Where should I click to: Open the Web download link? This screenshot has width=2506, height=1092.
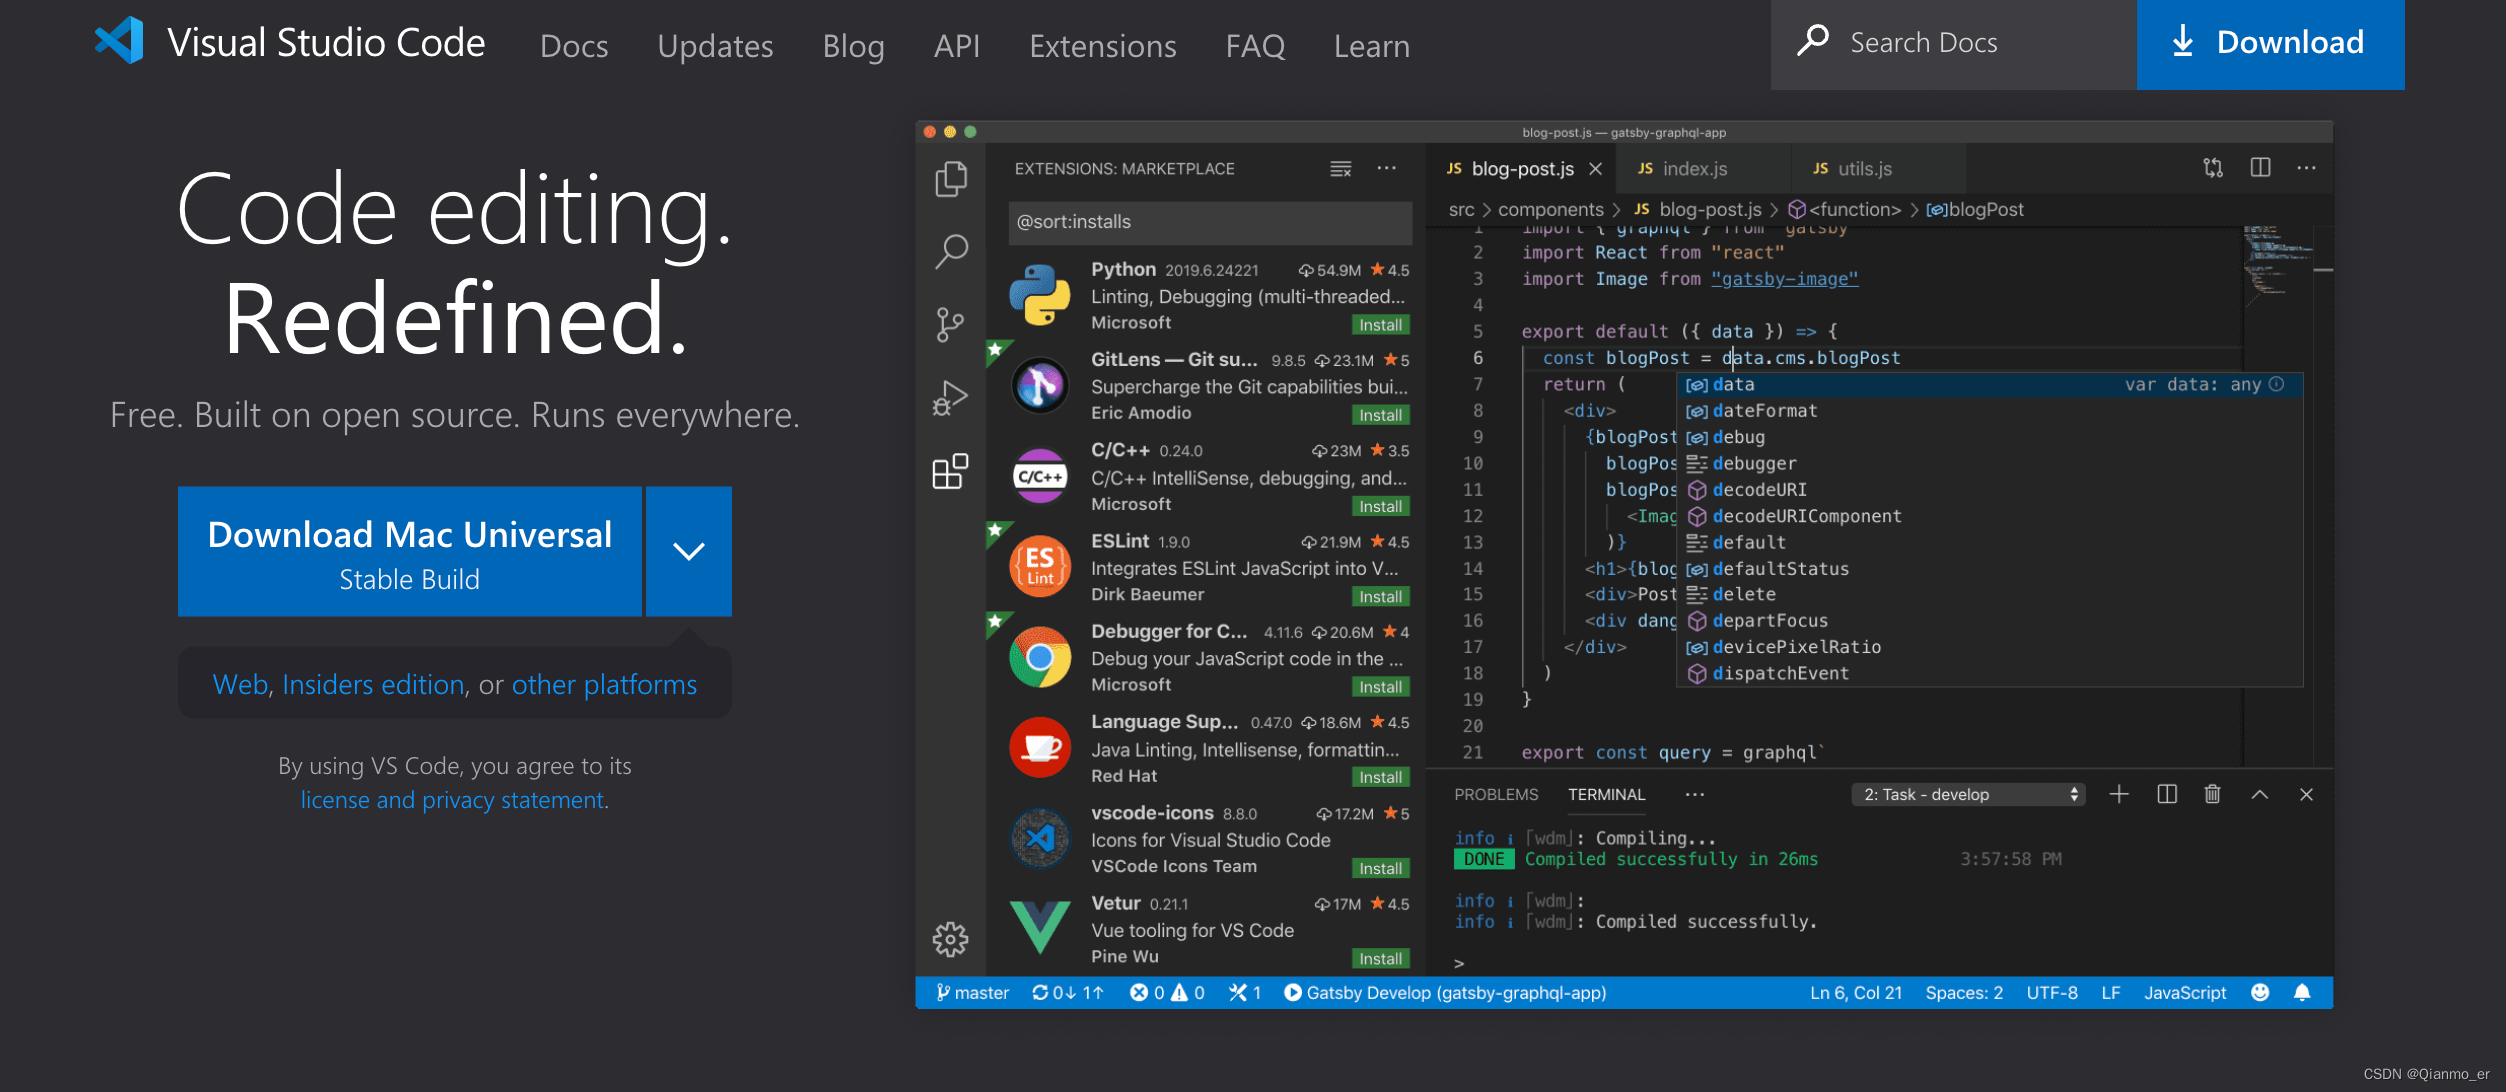click(240, 685)
